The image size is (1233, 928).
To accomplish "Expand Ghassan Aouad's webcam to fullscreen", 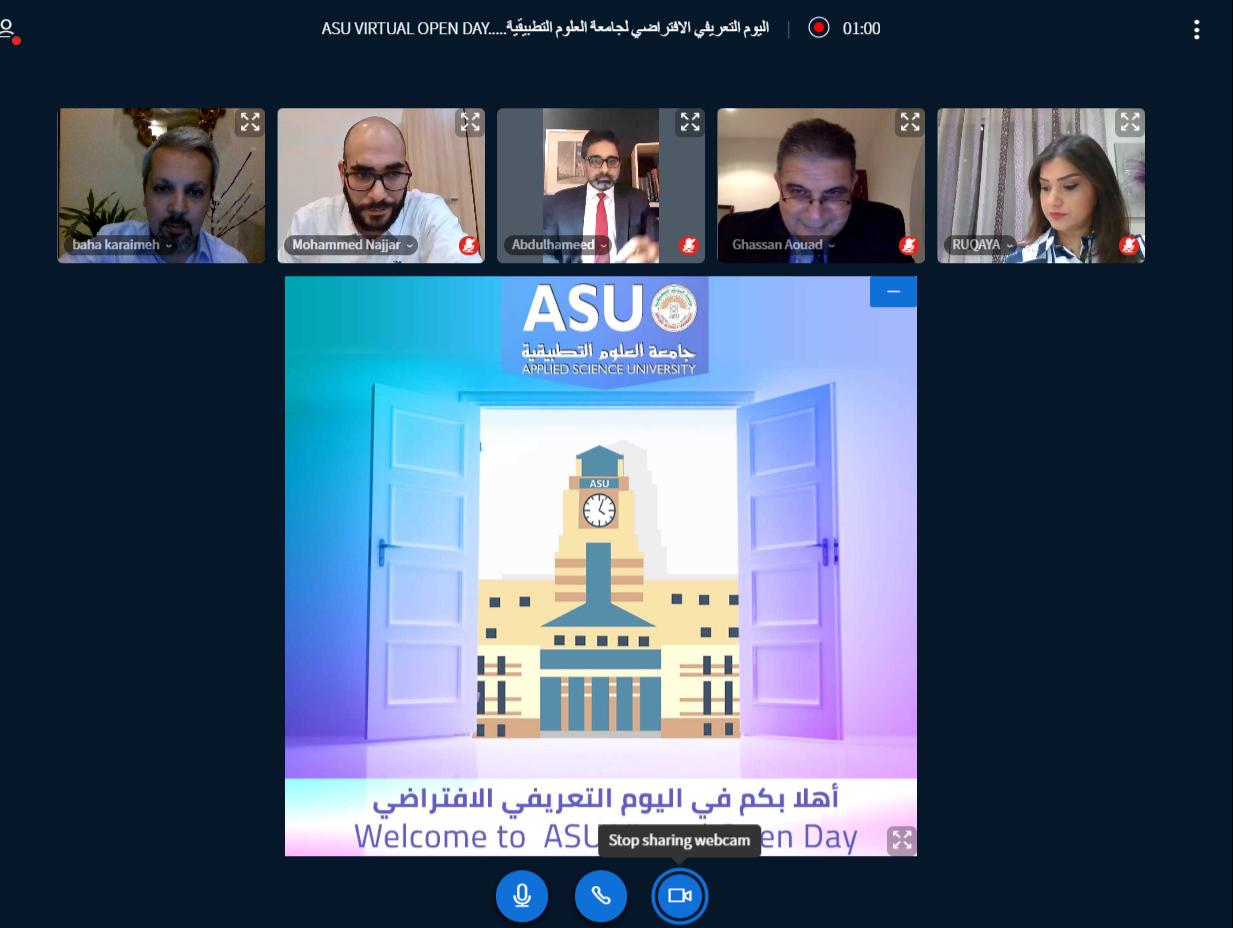I will point(909,122).
